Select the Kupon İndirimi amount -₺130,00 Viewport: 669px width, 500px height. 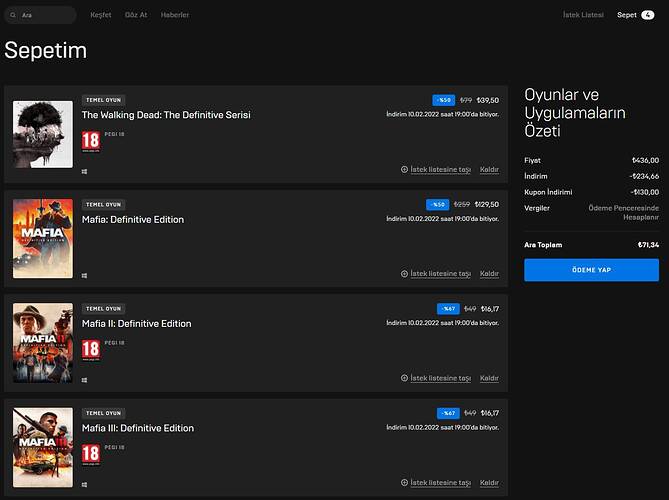click(x=645, y=192)
